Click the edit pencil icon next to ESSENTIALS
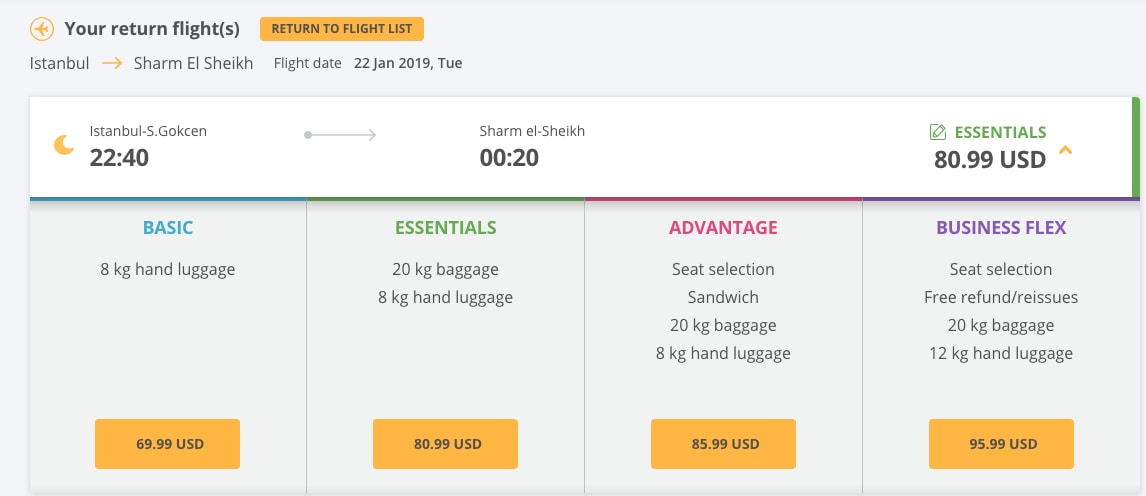Screen dimensions: 1146x496 (938, 132)
